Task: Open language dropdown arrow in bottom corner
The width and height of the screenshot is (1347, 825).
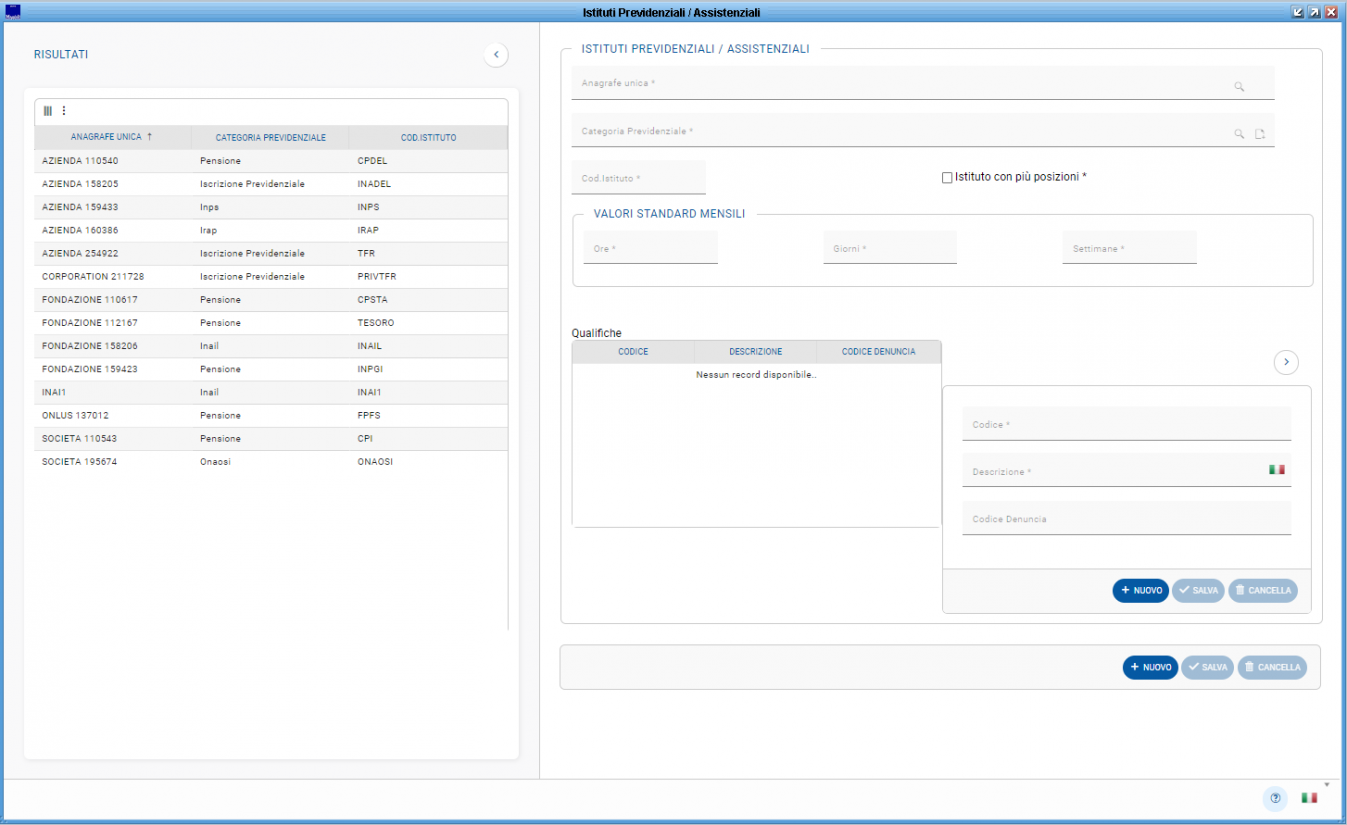Action: click(x=1327, y=785)
